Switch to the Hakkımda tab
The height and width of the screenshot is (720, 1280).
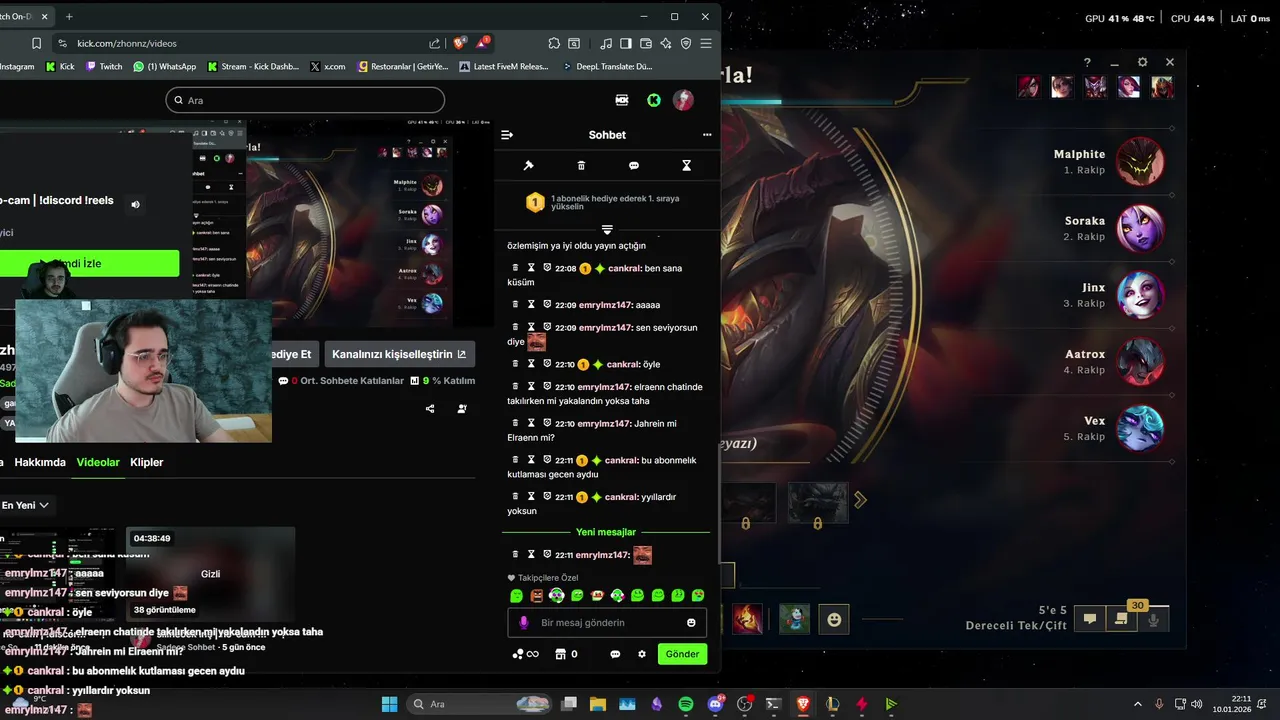(40, 462)
